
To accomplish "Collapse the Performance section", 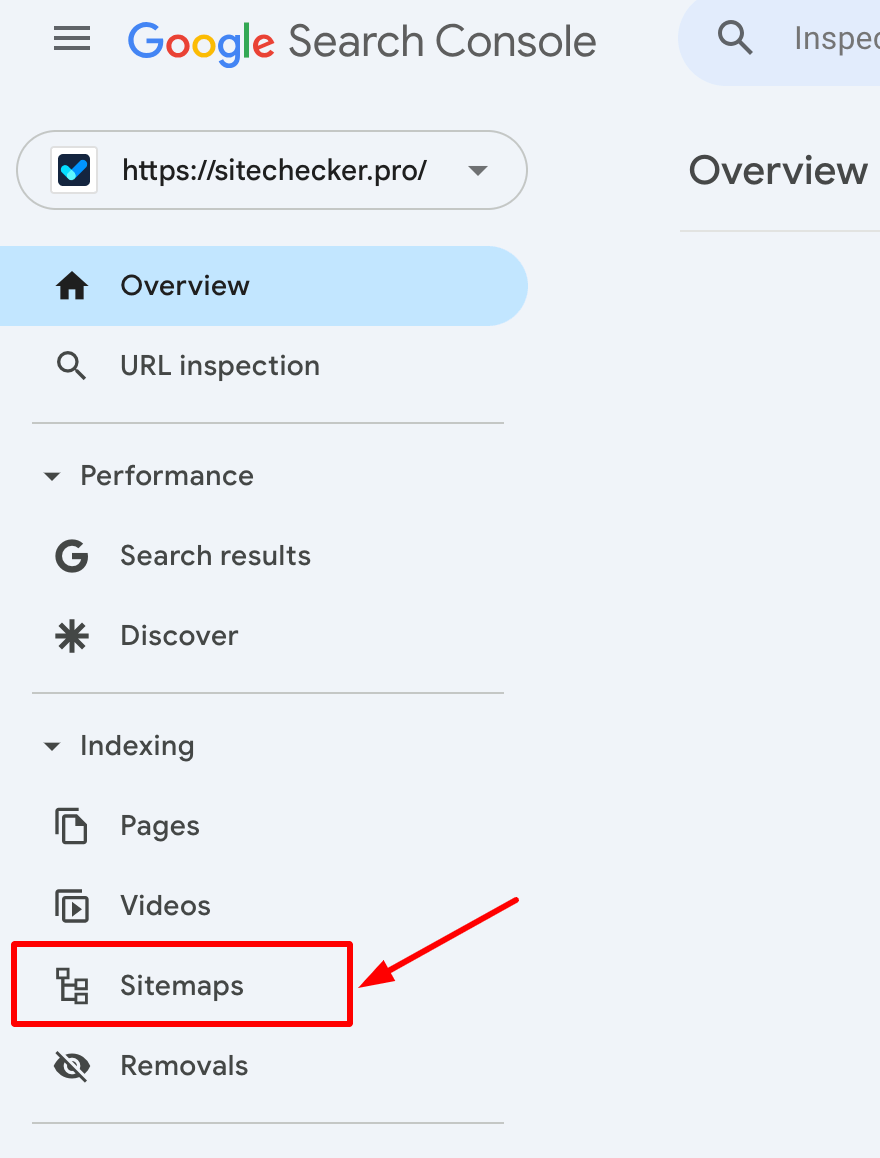I will click(x=52, y=477).
